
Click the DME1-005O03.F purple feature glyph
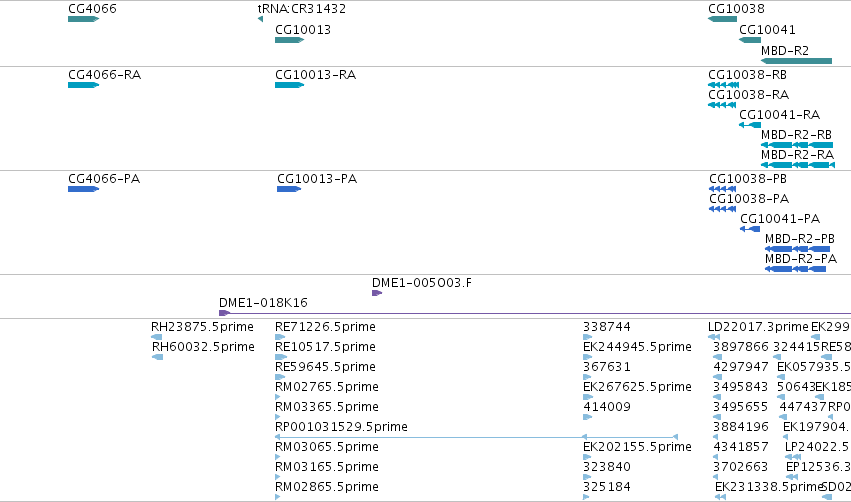[x=377, y=293]
